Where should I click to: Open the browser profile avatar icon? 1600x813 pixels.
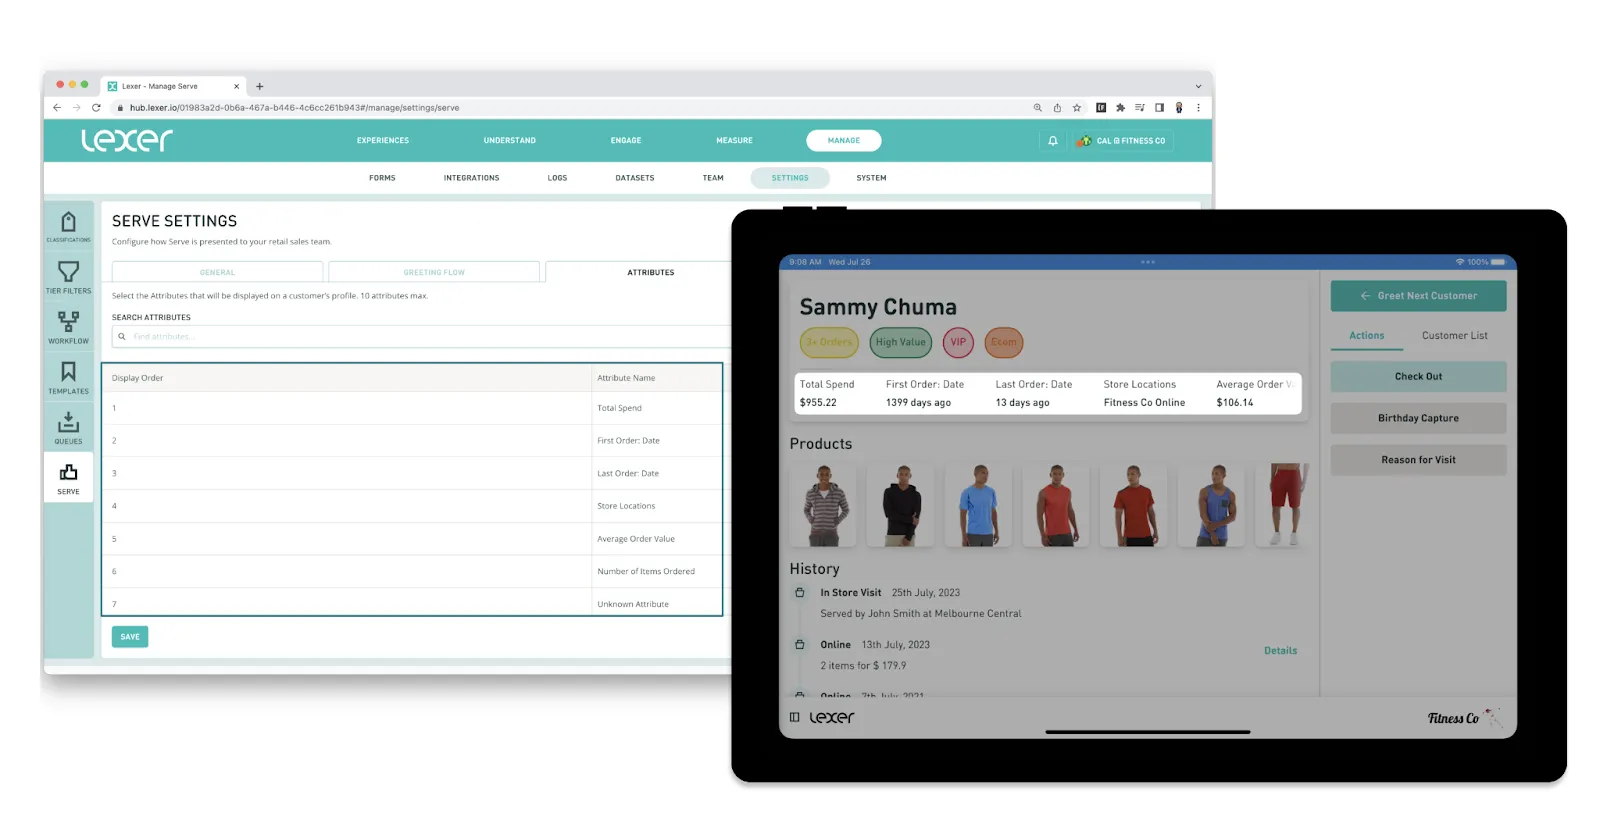[x=1179, y=108]
